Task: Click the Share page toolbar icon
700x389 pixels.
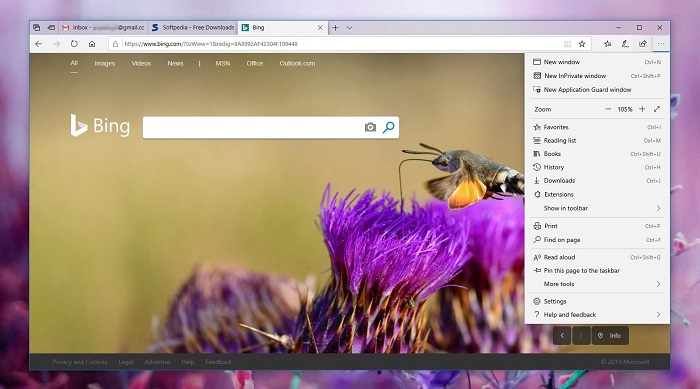Action: coord(642,44)
